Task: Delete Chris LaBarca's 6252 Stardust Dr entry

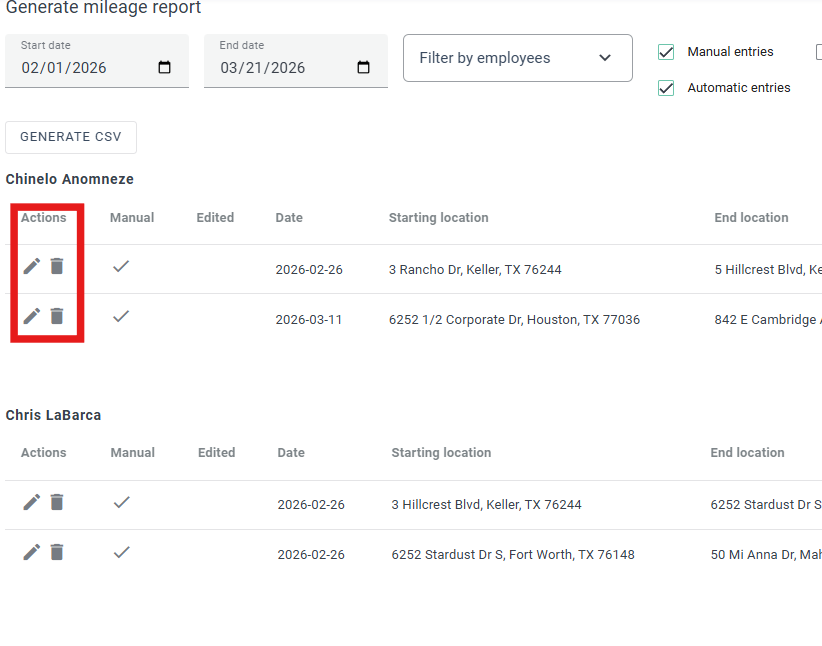Action: coord(57,552)
